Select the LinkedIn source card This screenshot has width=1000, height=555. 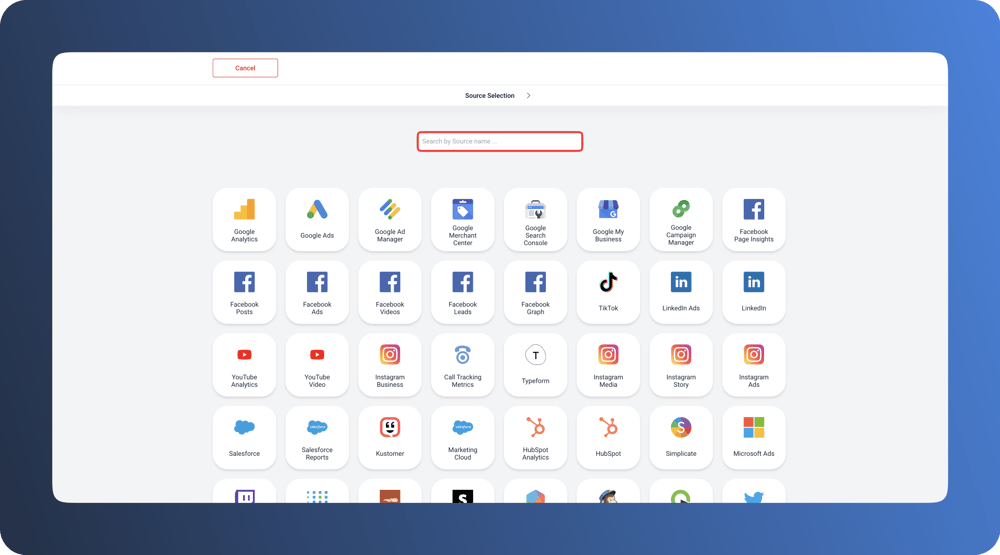coord(753,292)
